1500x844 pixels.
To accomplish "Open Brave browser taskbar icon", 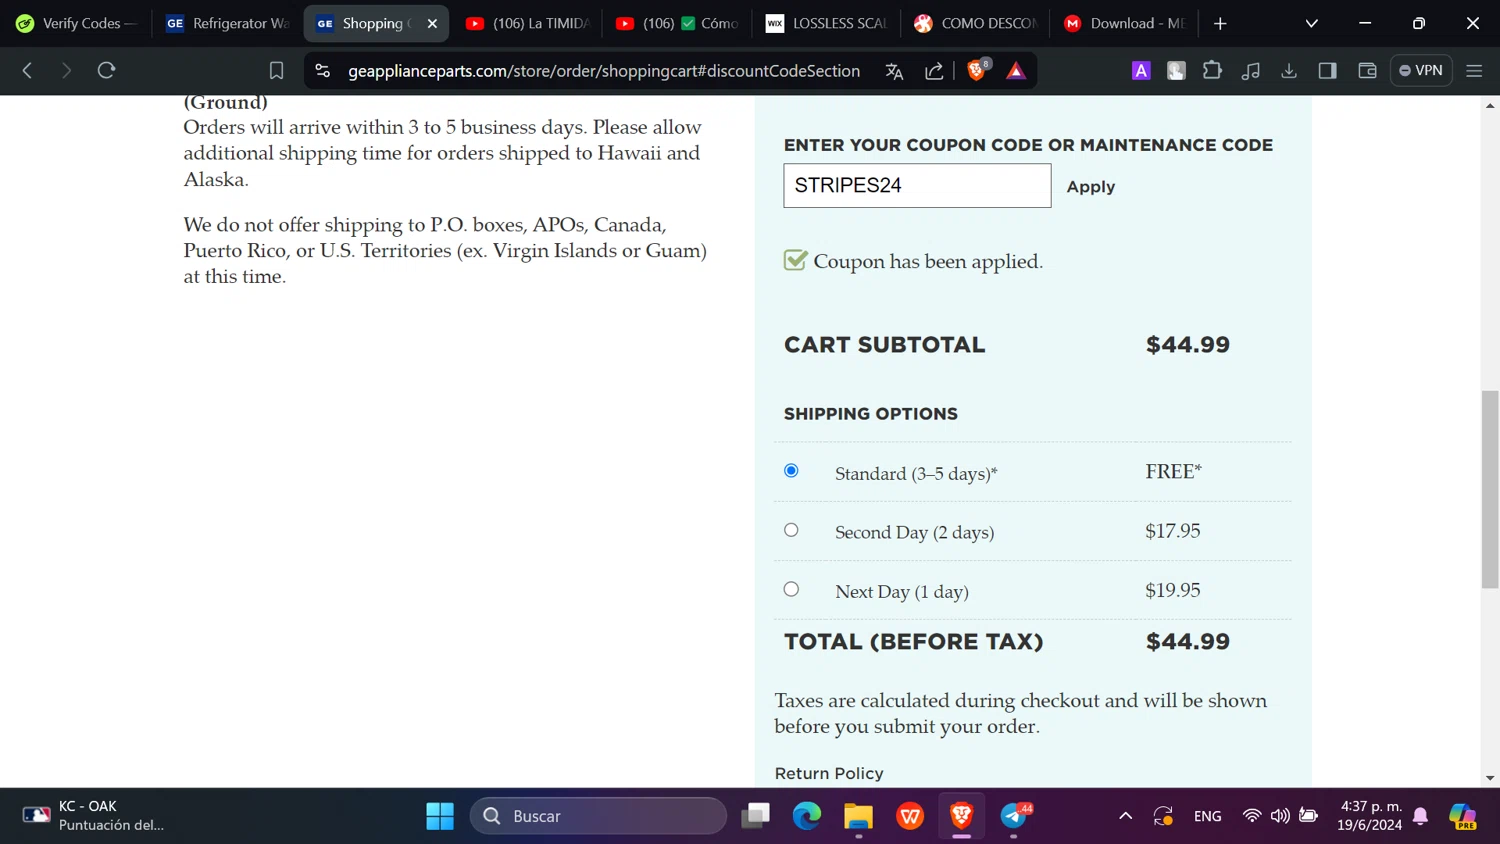I will tap(962, 816).
